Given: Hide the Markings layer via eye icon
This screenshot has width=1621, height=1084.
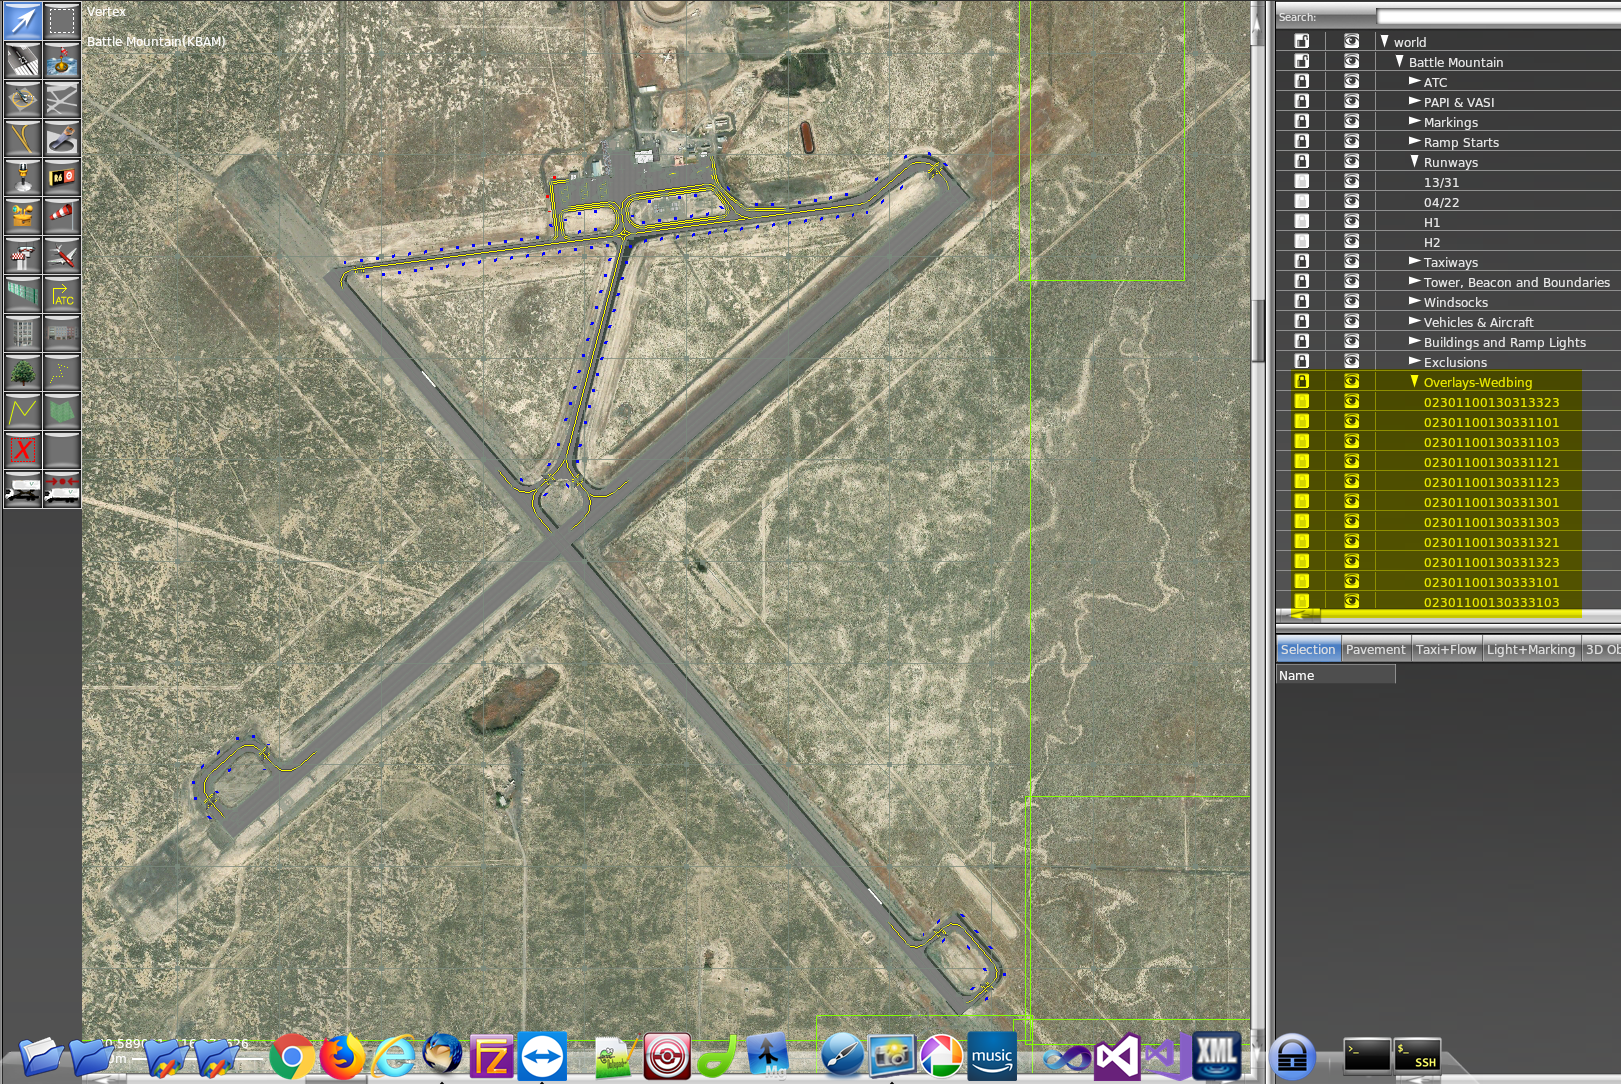Looking at the screenshot, I should click(x=1351, y=122).
